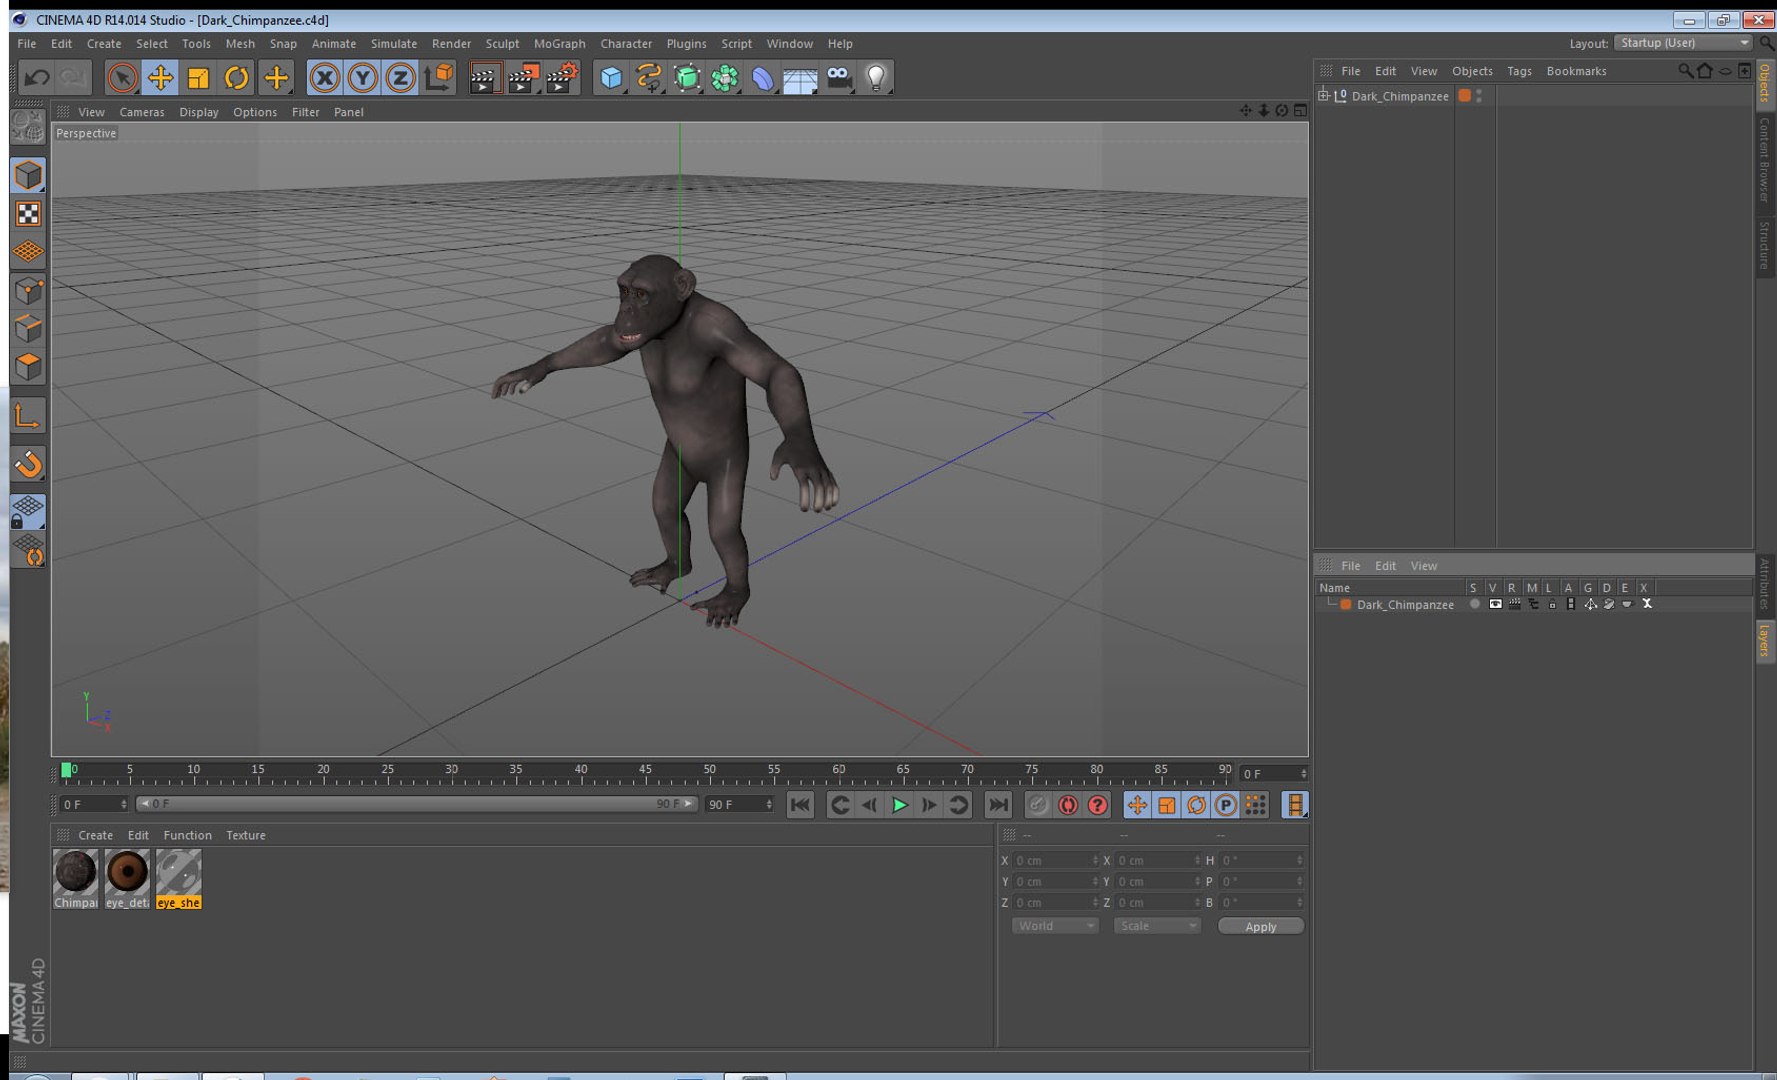This screenshot has width=1777, height=1080.
Task: Open Scale mode dropdown
Action: point(1156,926)
